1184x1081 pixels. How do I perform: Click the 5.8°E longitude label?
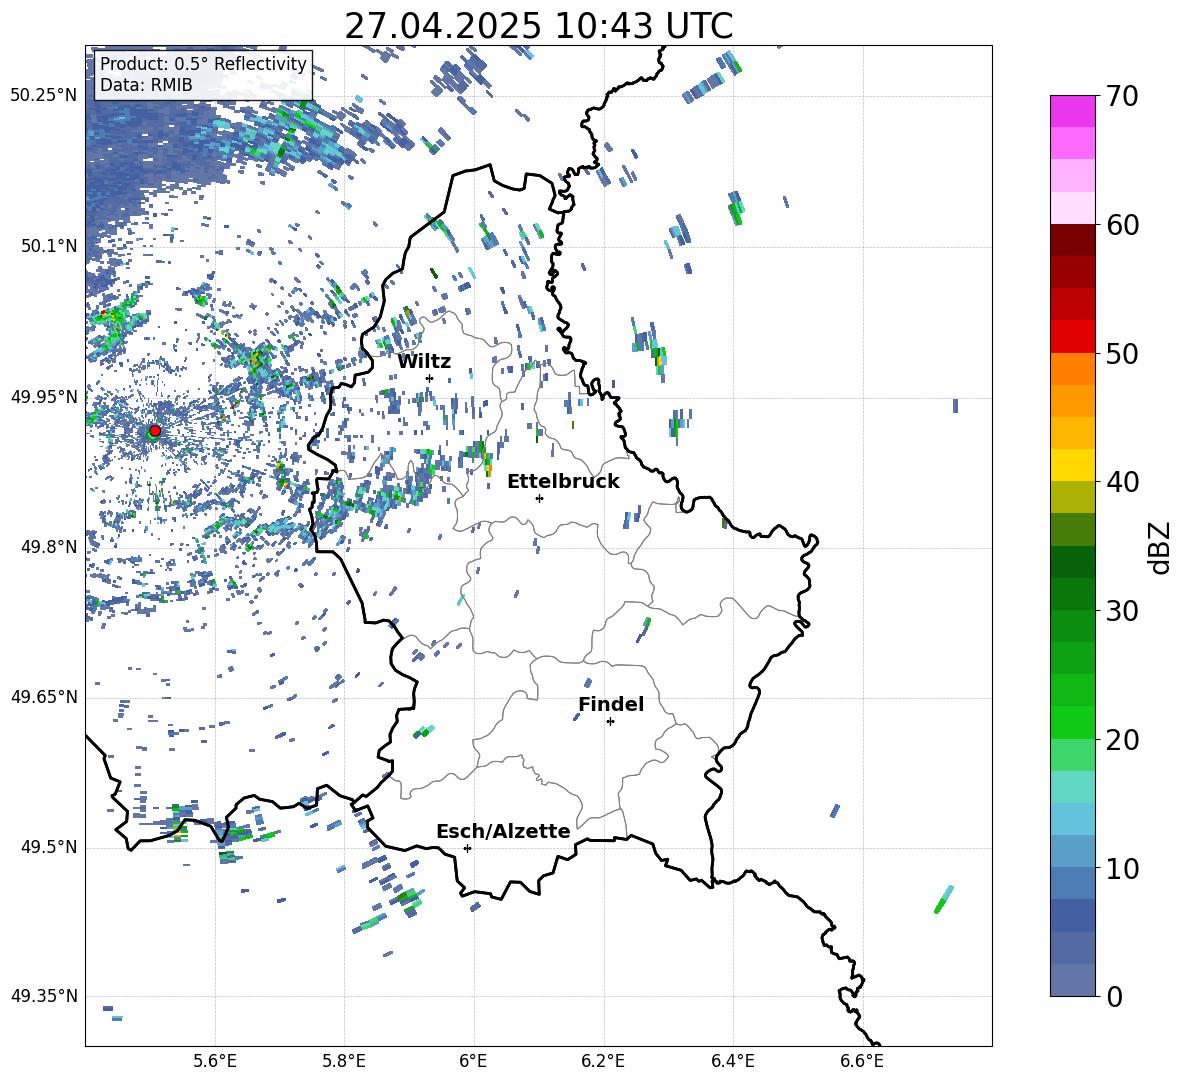pos(344,1061)
